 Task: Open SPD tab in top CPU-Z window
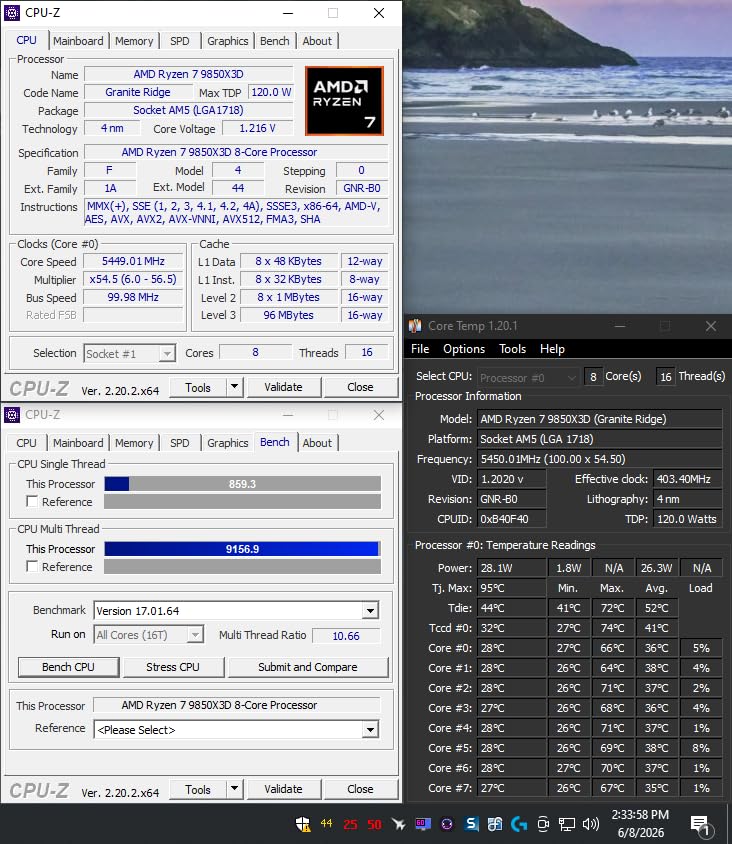180,41
